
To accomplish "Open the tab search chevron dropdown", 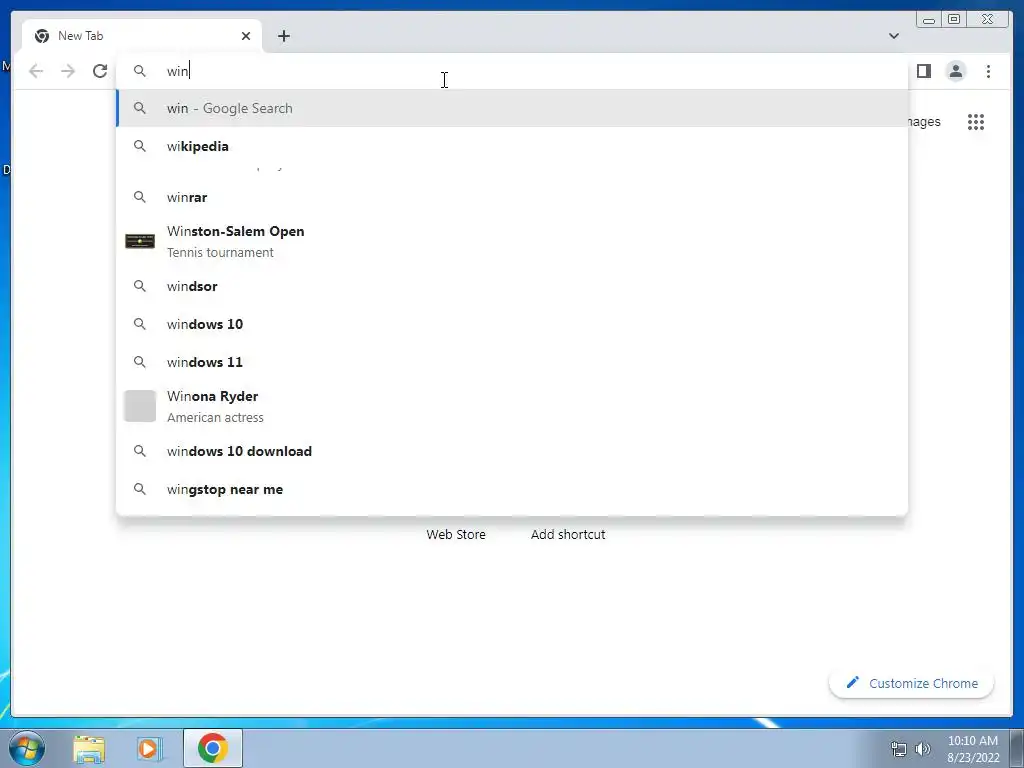I will (x=893, y=36).
